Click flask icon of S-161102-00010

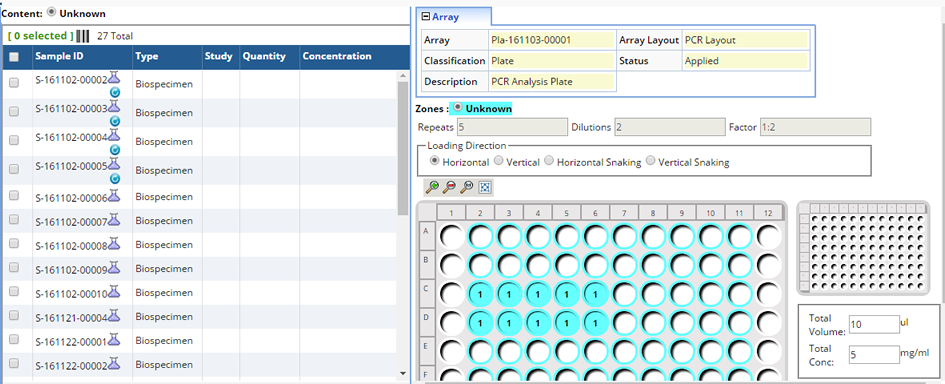tap(114, 291)
